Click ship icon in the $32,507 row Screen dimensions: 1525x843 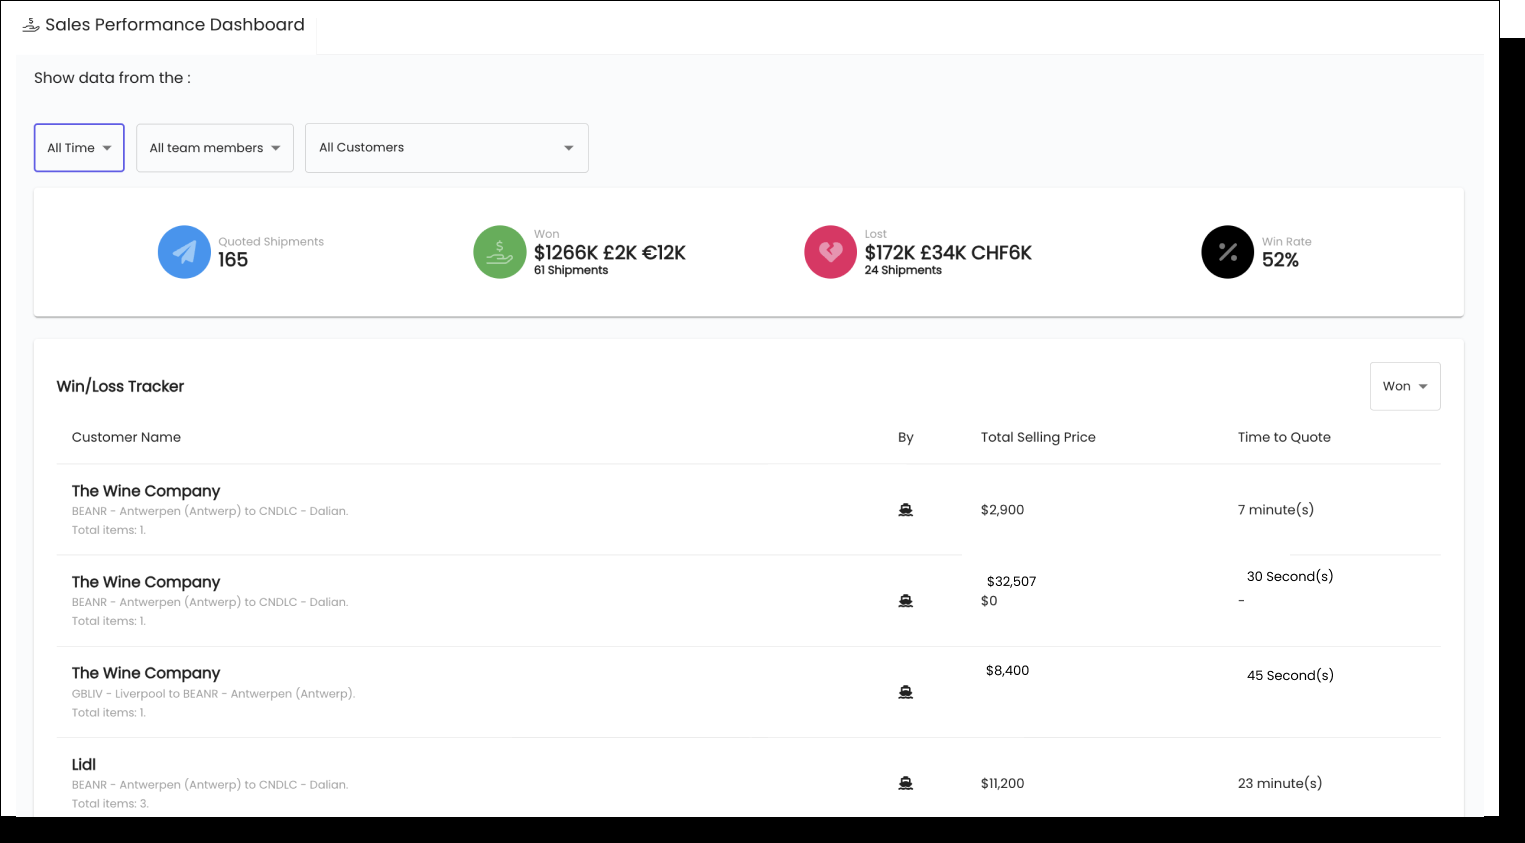pos(906,601)
